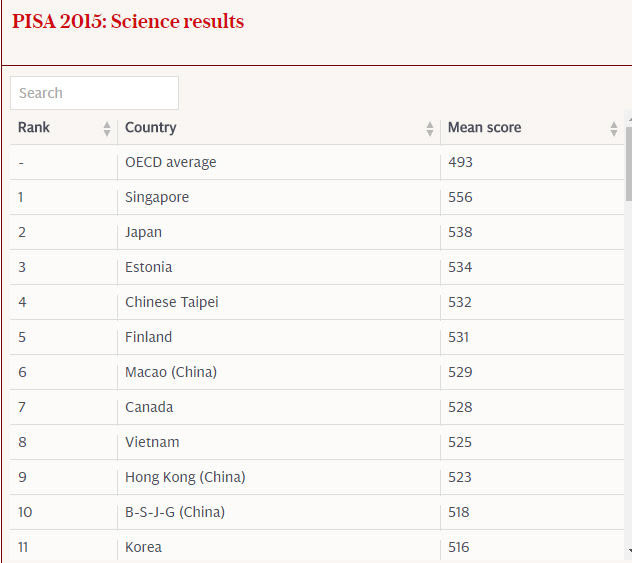Click the Mean score sort arrows icon
The width and height of the screenshot is (632, 563).
[x=613, y=129]
